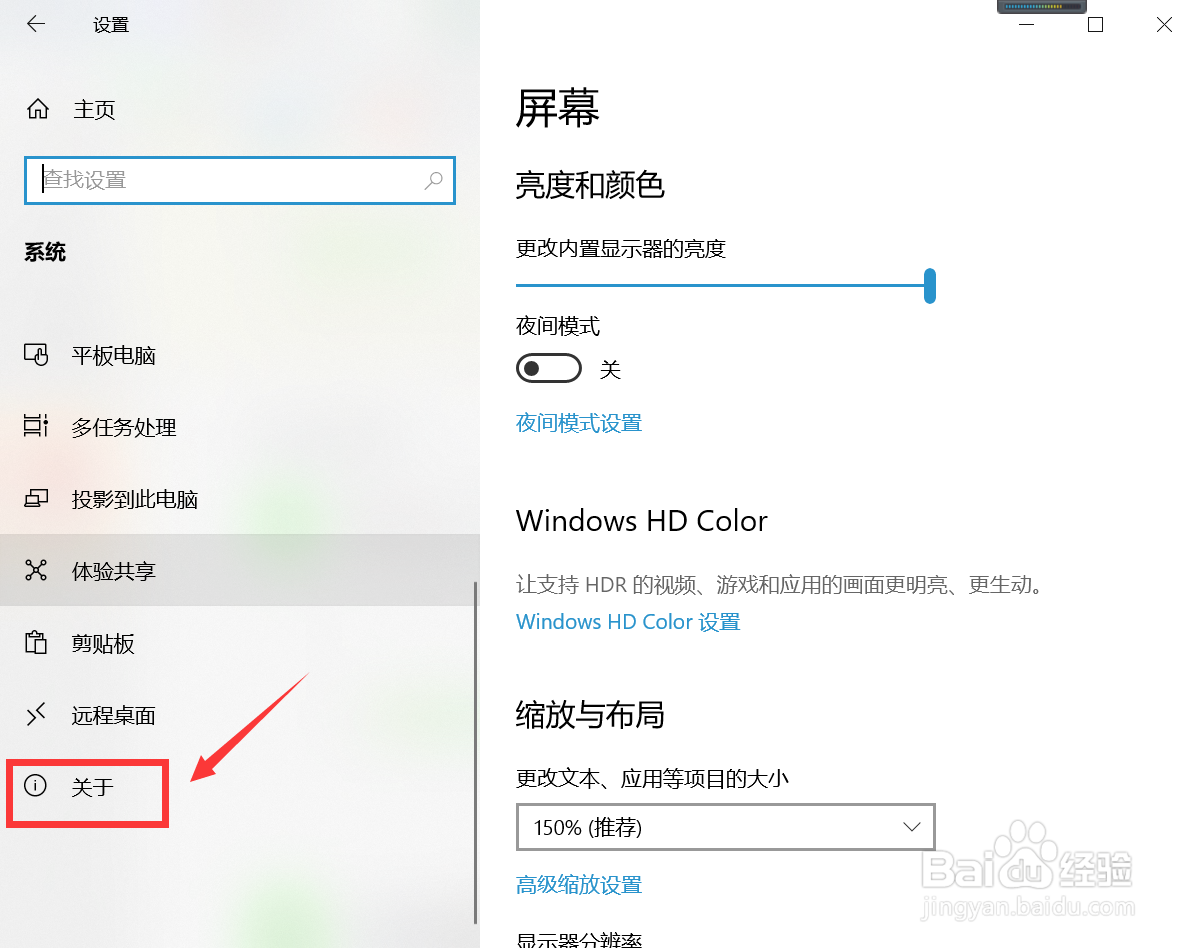Open 夜间模式设置 link
This screenshot has width=1200, height=948.
pos(579,423)
